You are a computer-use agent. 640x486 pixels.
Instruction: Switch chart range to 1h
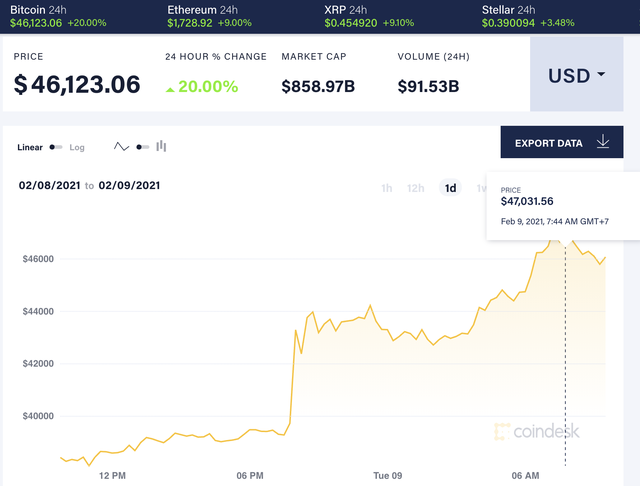click(x=387, y=188)
